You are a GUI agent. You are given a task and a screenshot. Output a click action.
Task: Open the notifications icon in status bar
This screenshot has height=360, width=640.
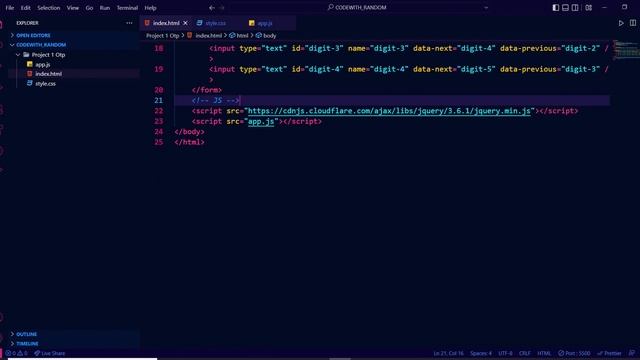point(632,353)
